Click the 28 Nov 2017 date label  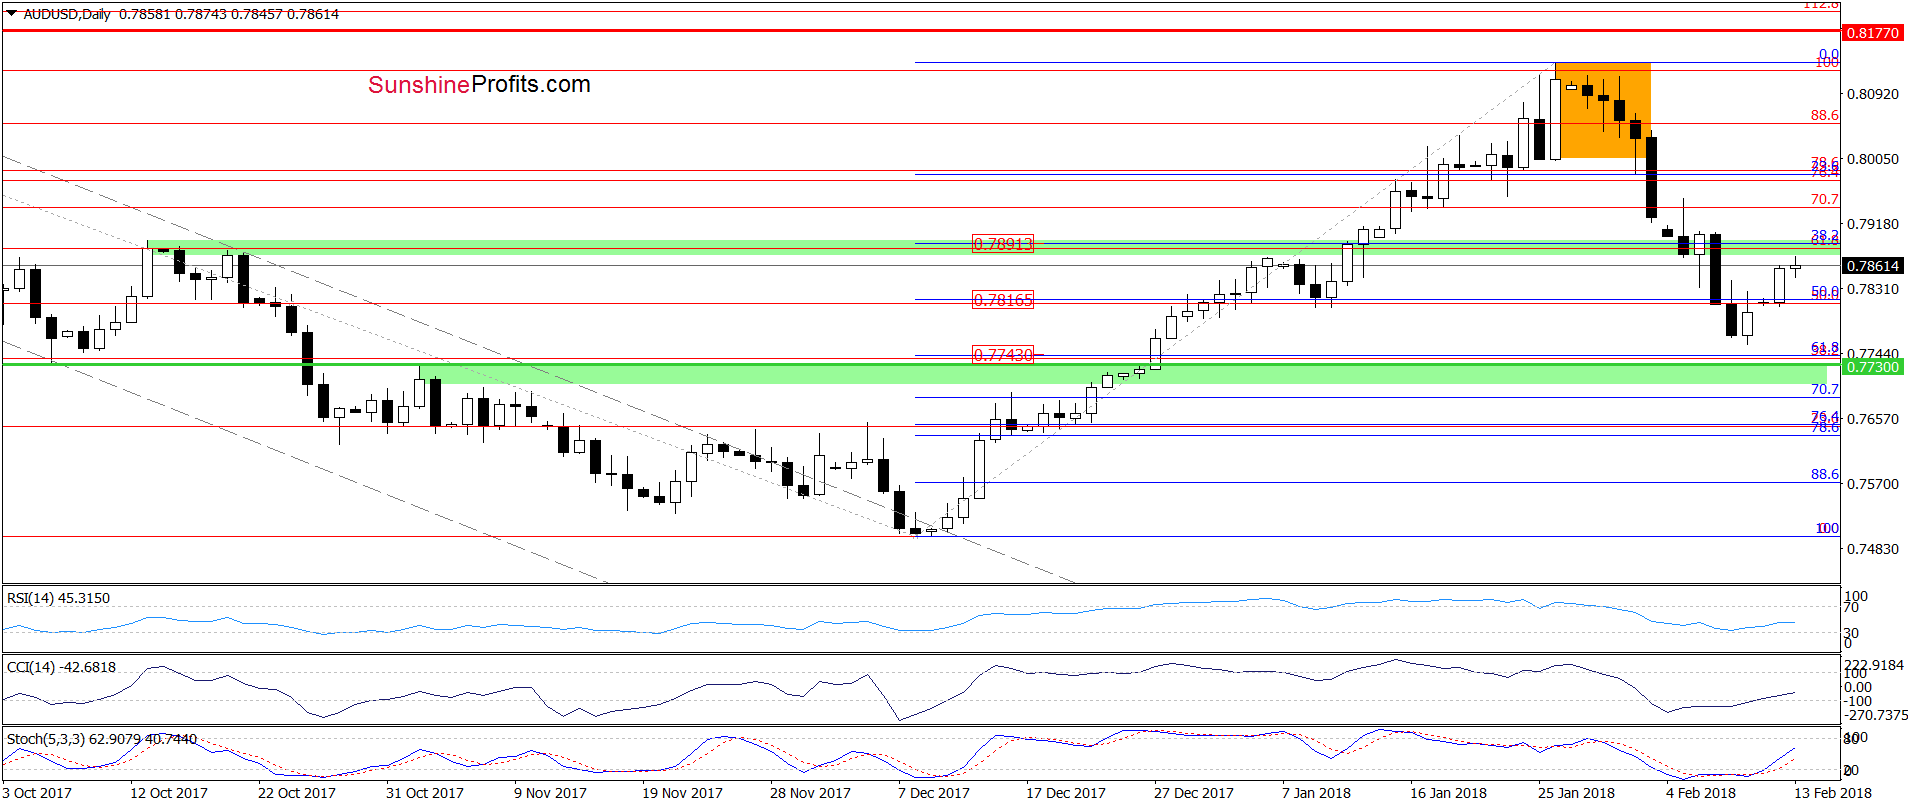coord(810,793)
